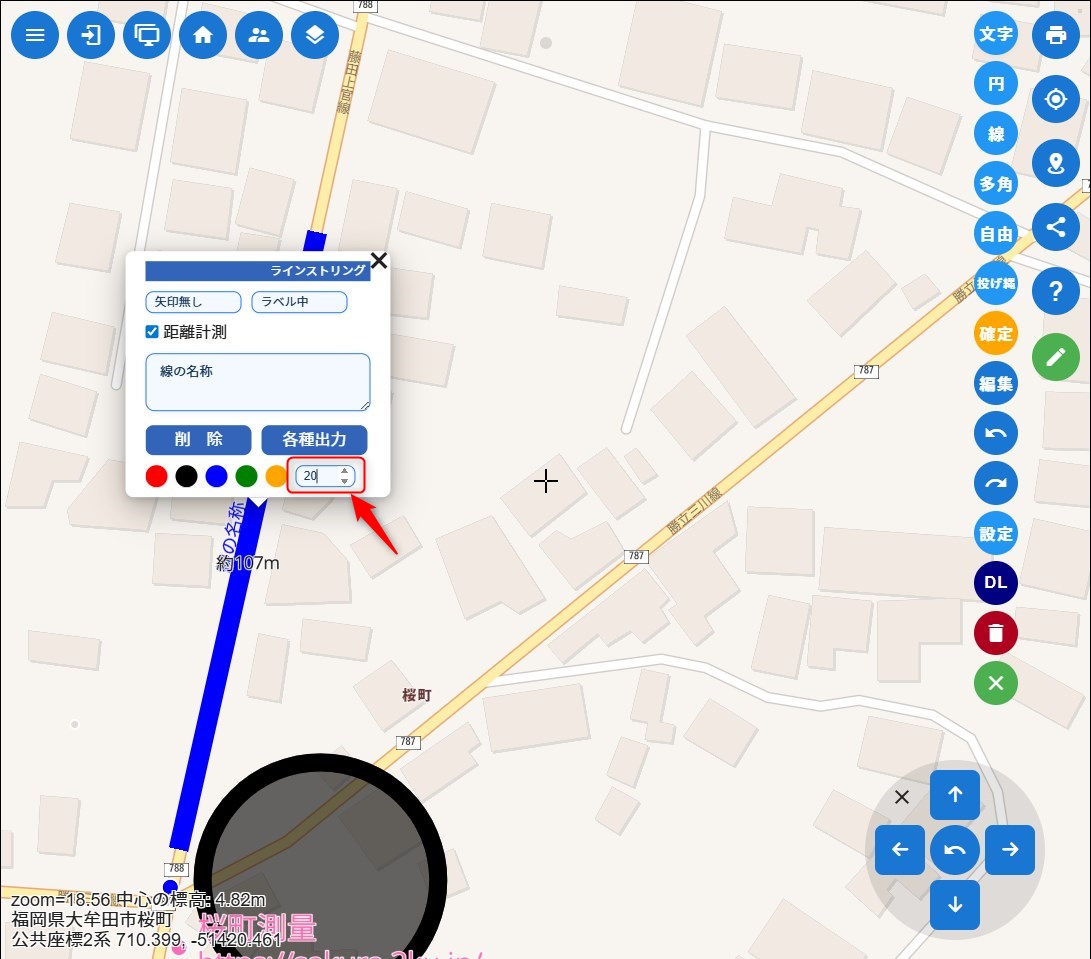Select the 多角 polygon drawing tool
This screenshot has height=959, width=1091.
click(995, 184)
